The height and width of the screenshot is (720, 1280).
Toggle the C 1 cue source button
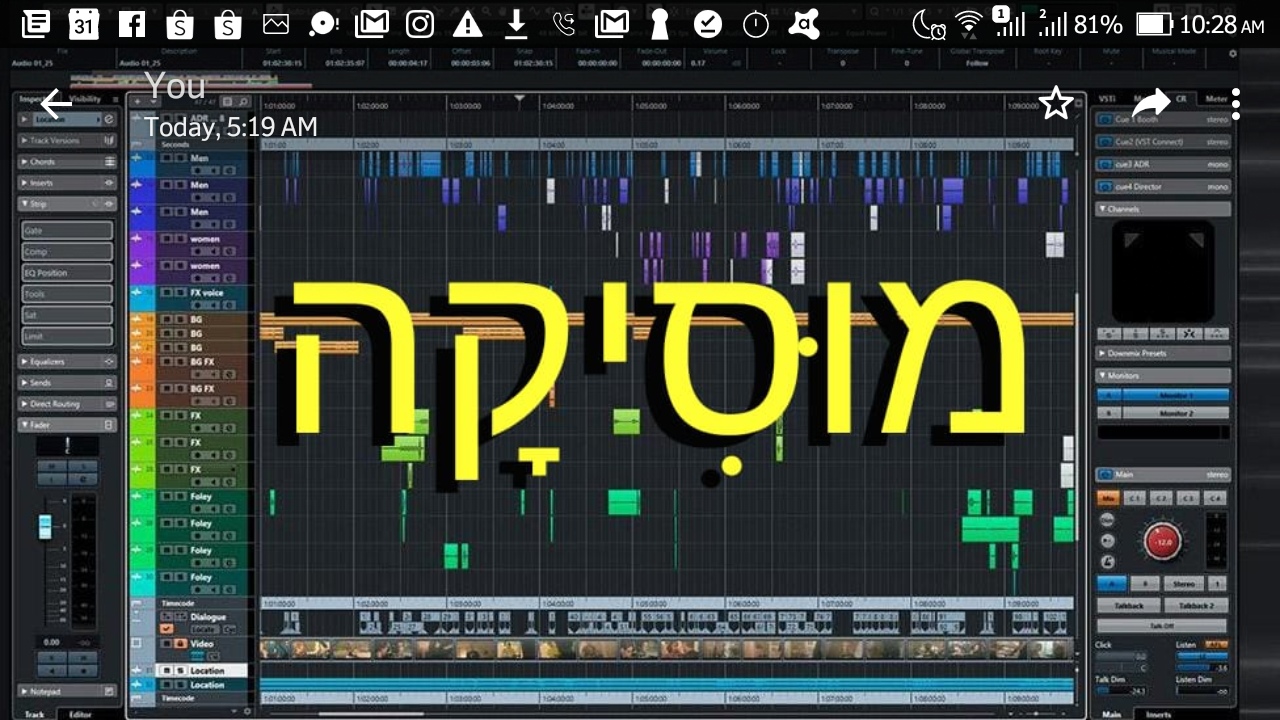coord(1135,498)
